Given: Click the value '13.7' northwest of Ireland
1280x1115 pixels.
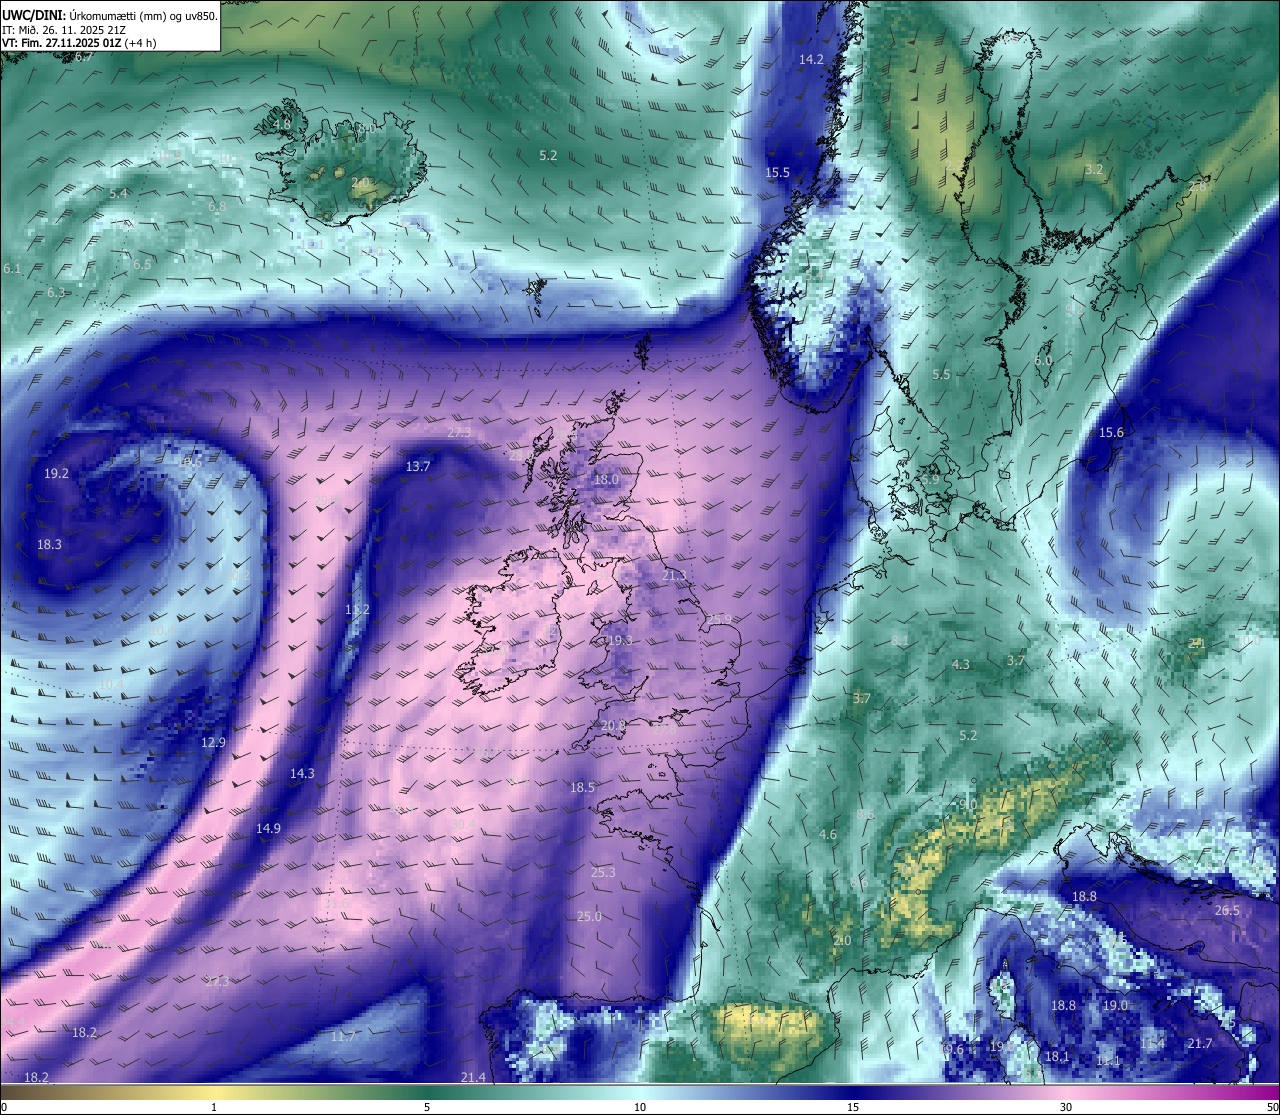Looking at the screenshot, I should coord(418,466).
